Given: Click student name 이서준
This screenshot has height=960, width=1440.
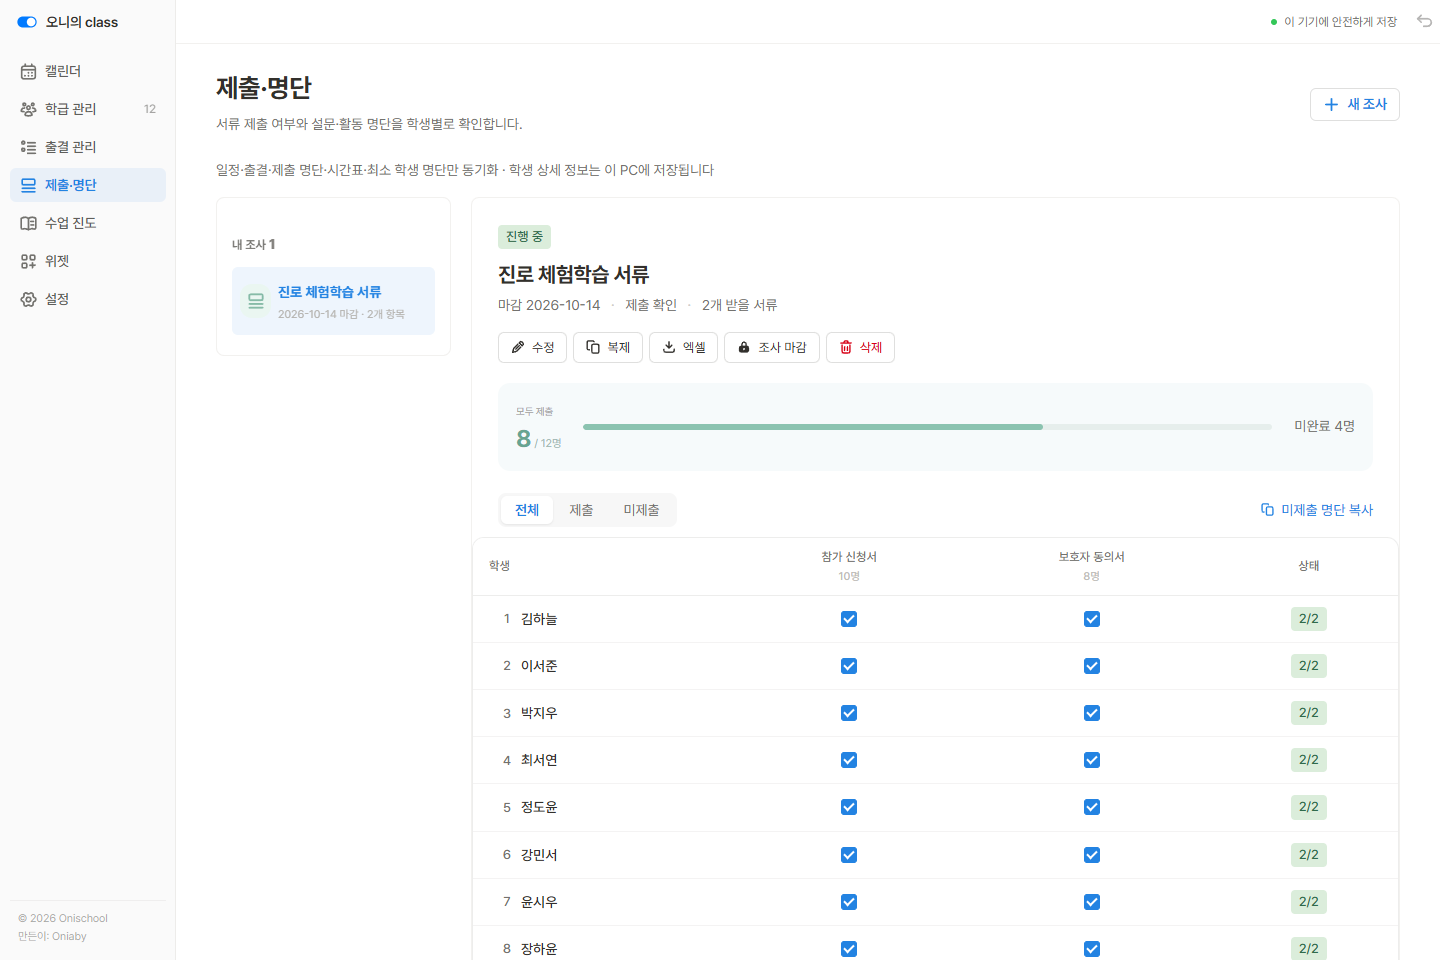Looking at the screenshot, I should coord(539,666).
